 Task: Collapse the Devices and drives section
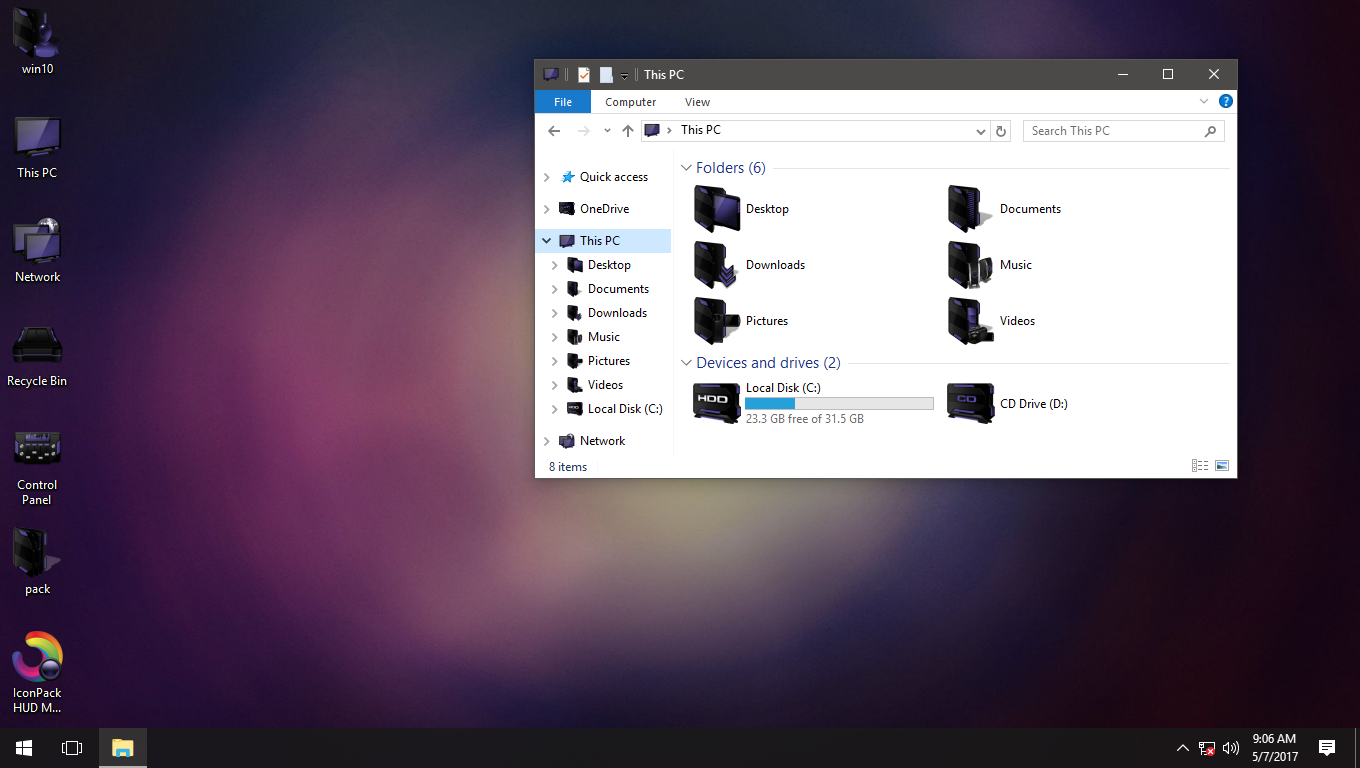coord(686,362)
